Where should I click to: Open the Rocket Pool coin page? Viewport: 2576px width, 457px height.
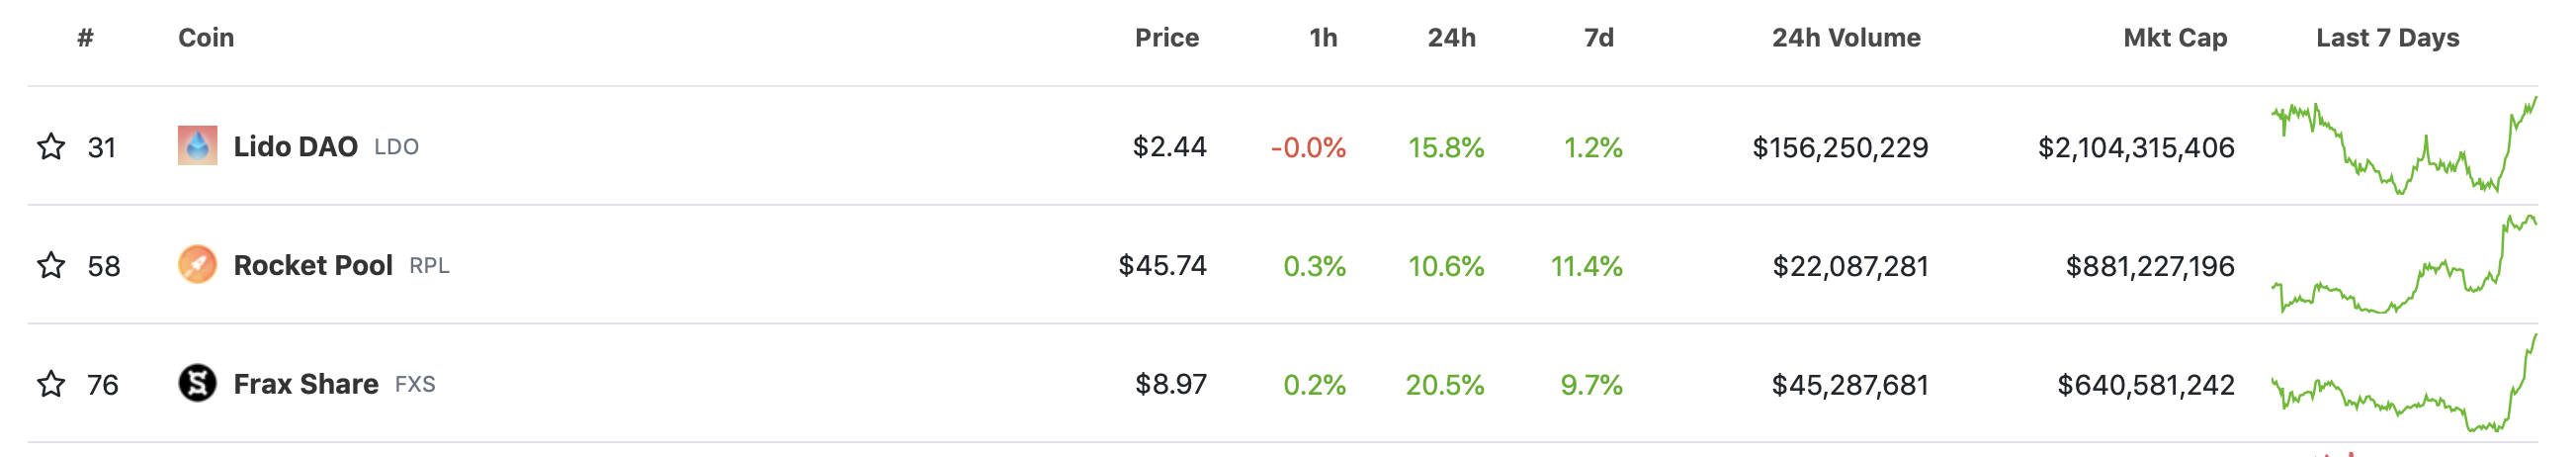click(x=313, y=265)
